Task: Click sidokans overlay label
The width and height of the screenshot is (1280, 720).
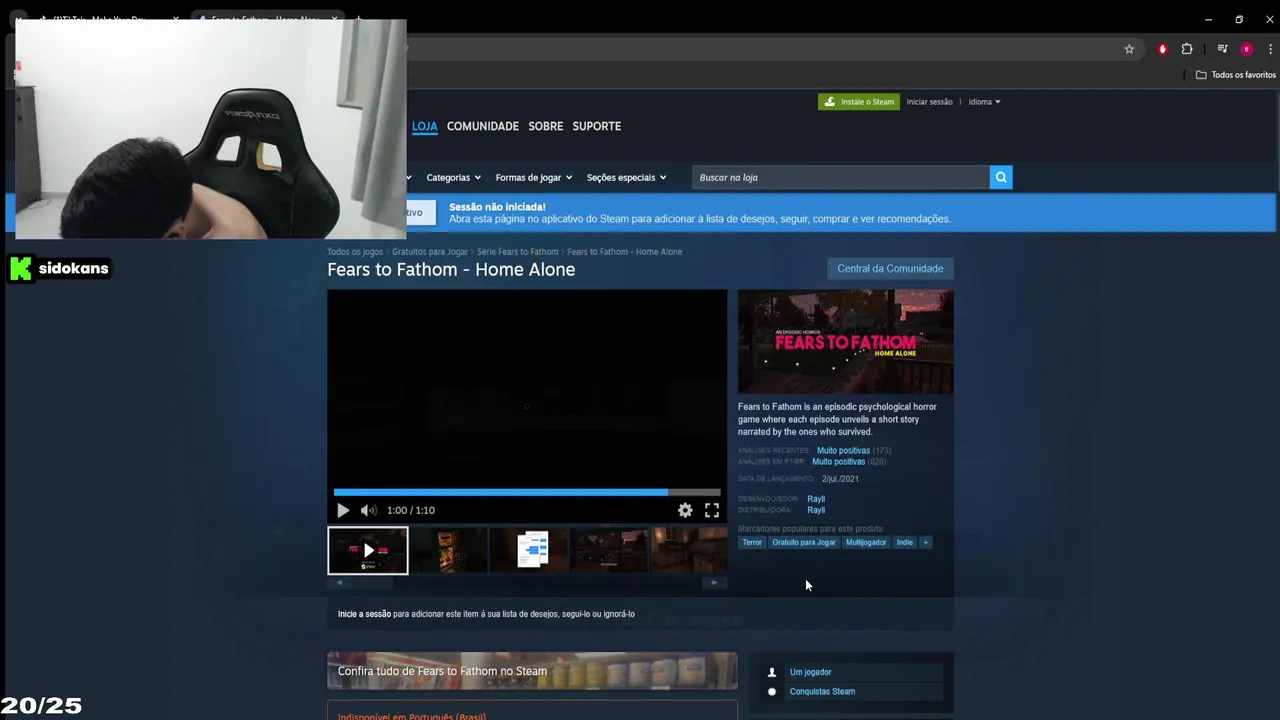Action: 73,268
